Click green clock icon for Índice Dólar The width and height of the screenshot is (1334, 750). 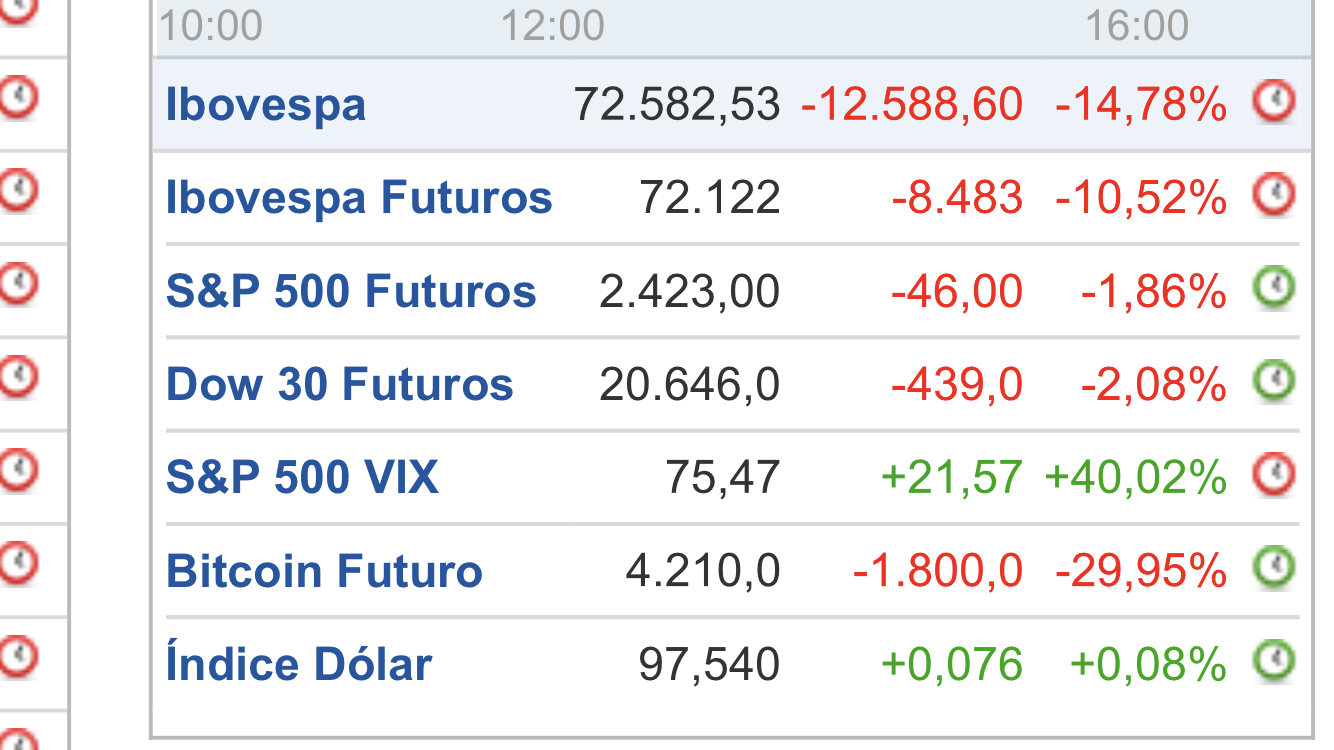1274,661
